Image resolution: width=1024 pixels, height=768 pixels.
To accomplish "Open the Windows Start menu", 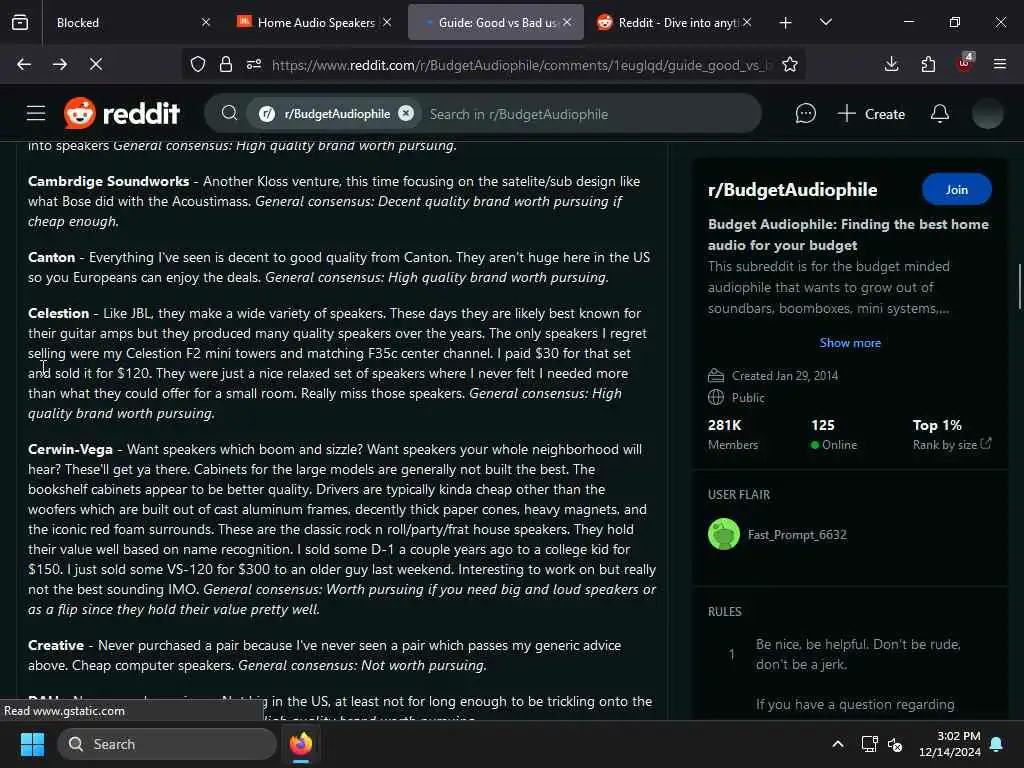I will [32, 744].
